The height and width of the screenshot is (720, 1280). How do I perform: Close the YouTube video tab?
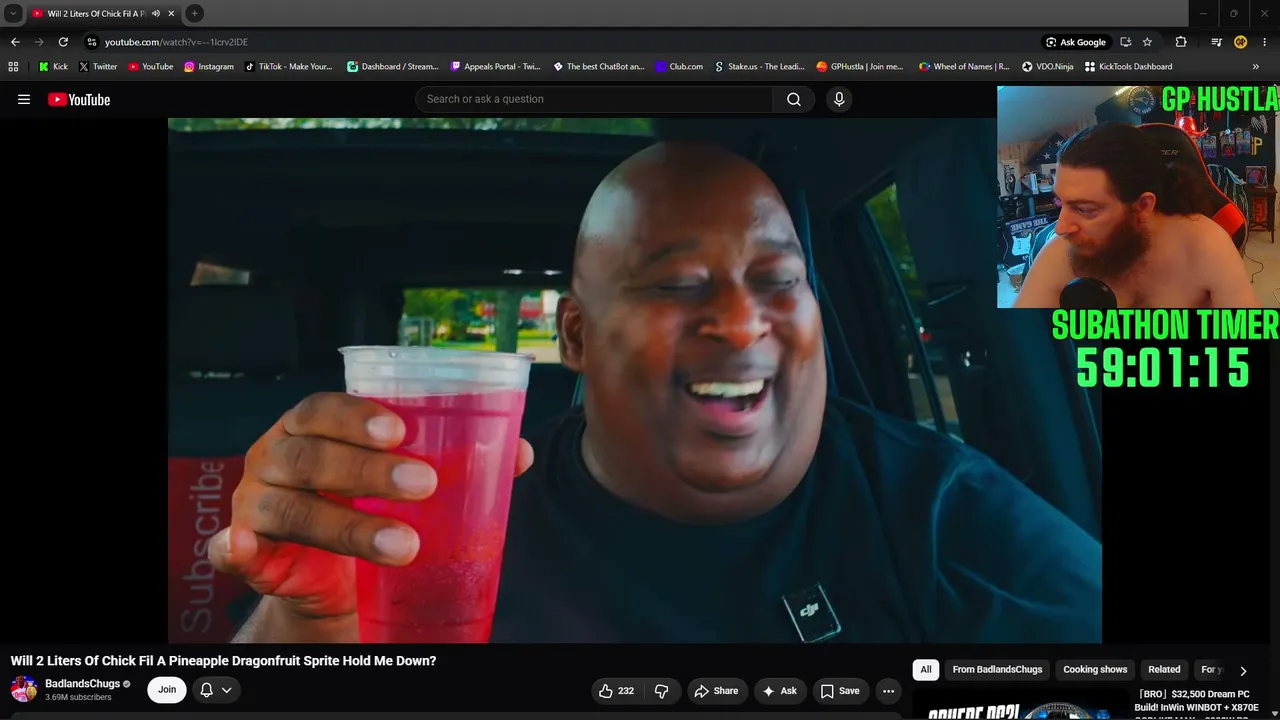point(172,14)
